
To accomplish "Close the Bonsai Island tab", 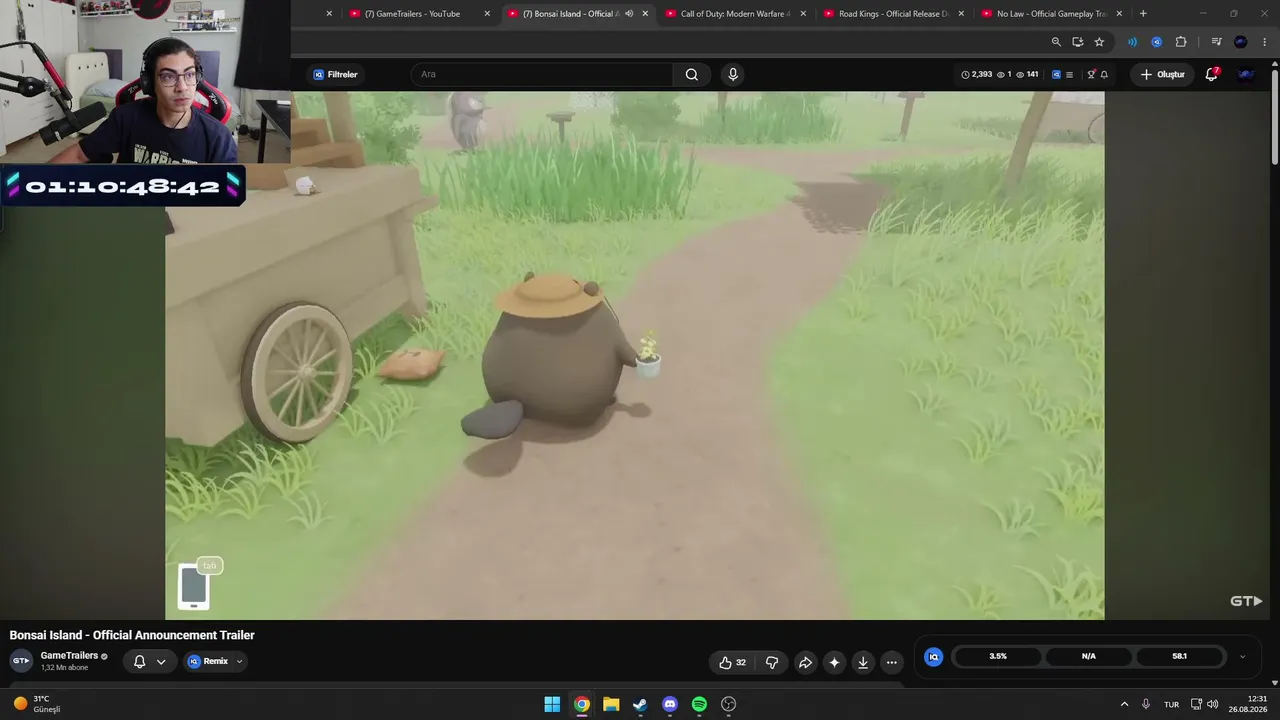I will 645,13.
